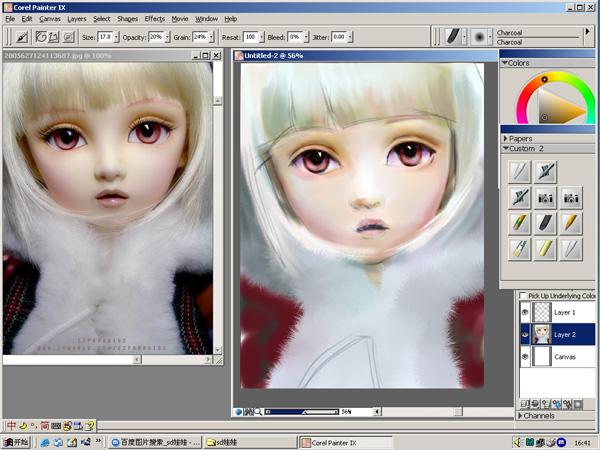
Task: Expand the Channels palette
Action: point(520,416)
